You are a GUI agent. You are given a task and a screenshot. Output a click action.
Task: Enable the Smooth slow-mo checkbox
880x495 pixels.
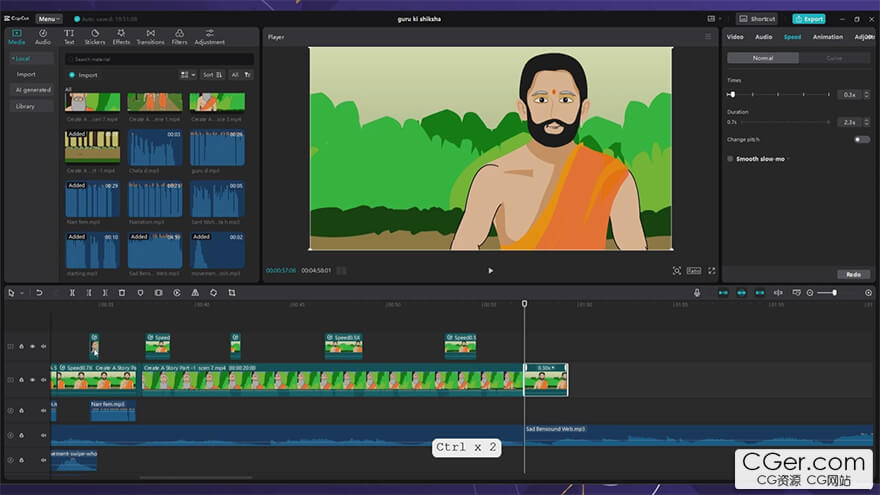731,158
